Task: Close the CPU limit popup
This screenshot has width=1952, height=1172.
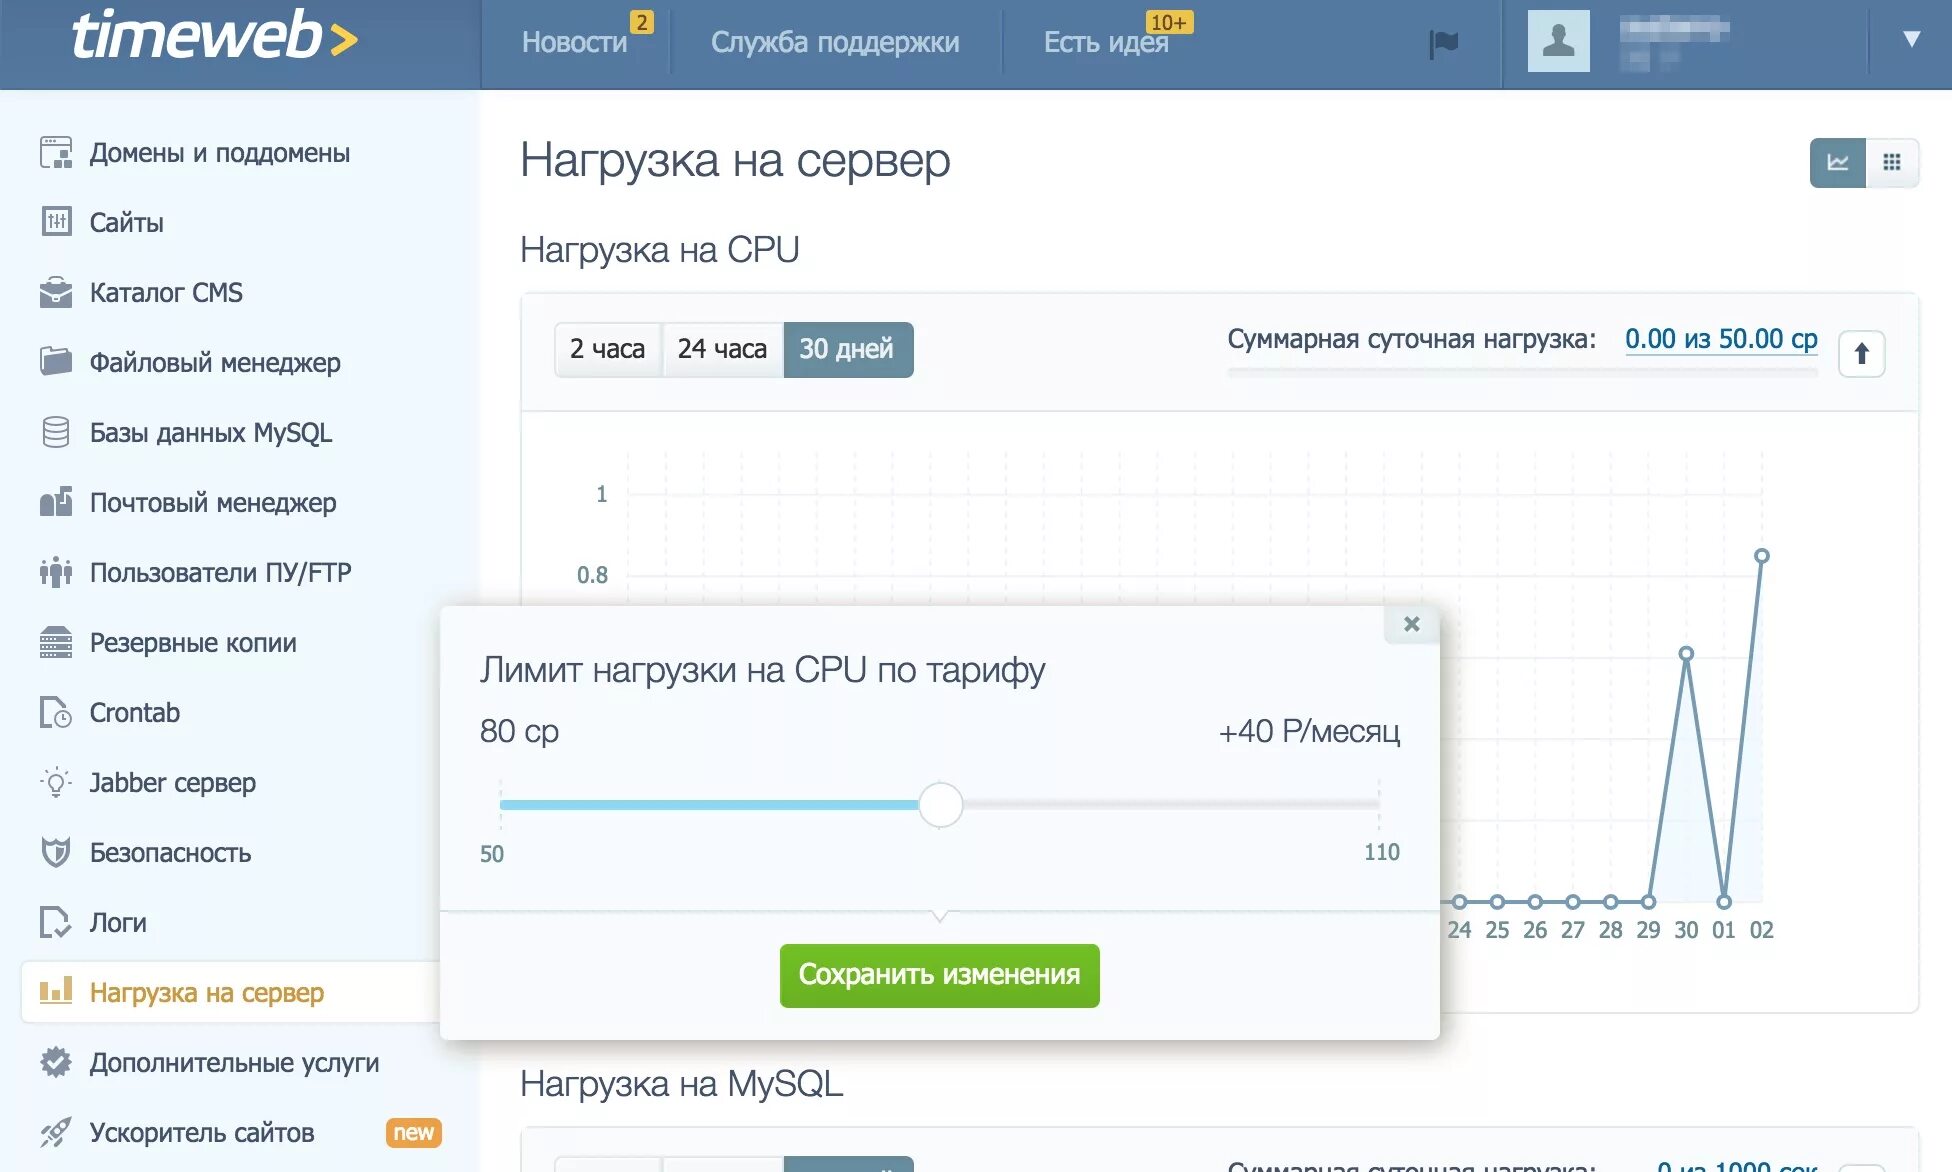Action: click(x=1411, y=624)
